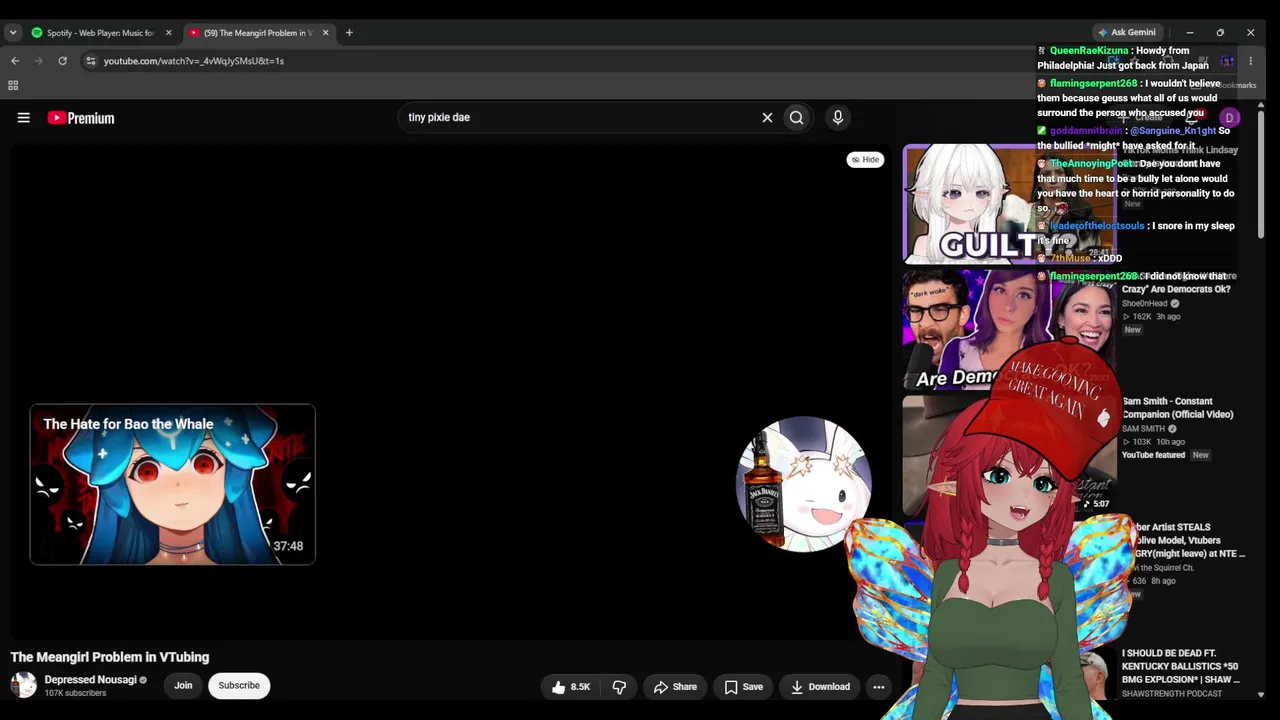Open 'Are Democrats Ok?' video title

point(1175,289)
